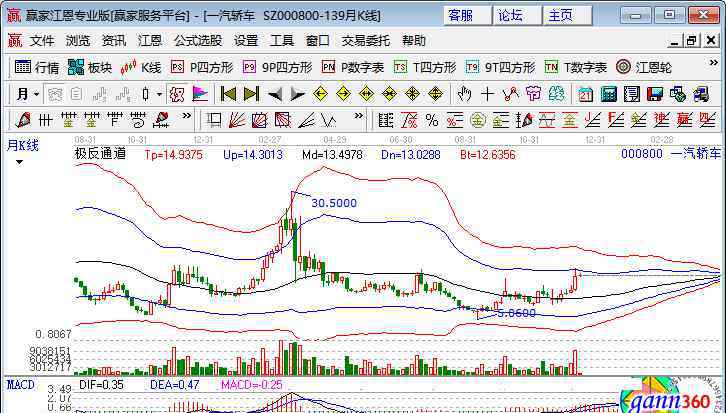Open the calendar icon showing 21
The image size is (726, 413).
click(x=586, y=94)
